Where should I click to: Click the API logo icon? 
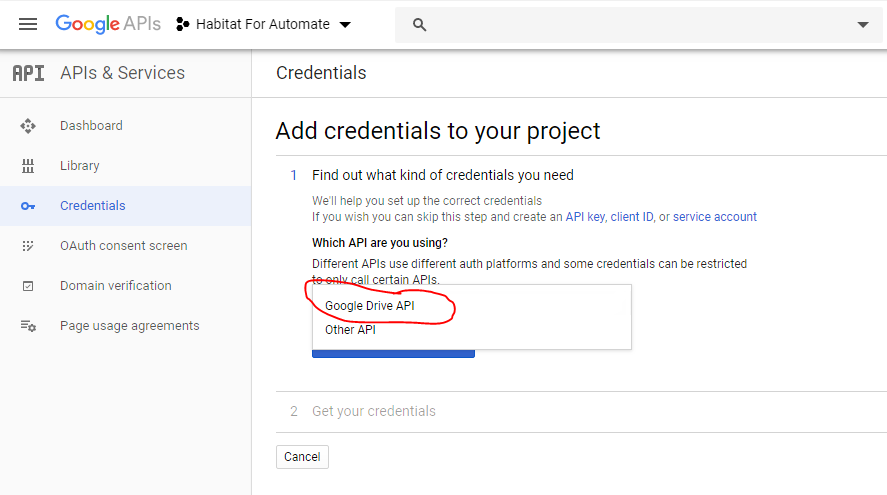tap(28, 73)
